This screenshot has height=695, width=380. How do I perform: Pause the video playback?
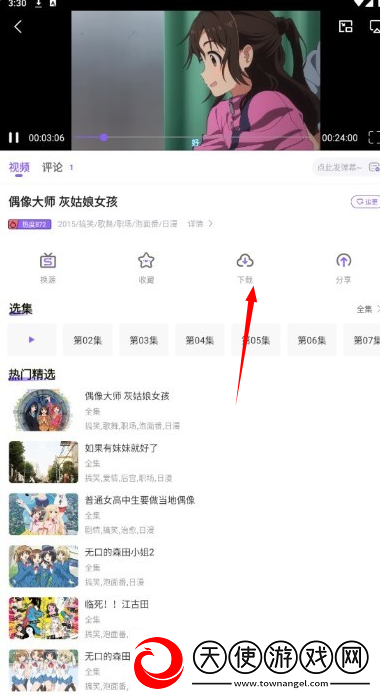click(x=14, y=138)
